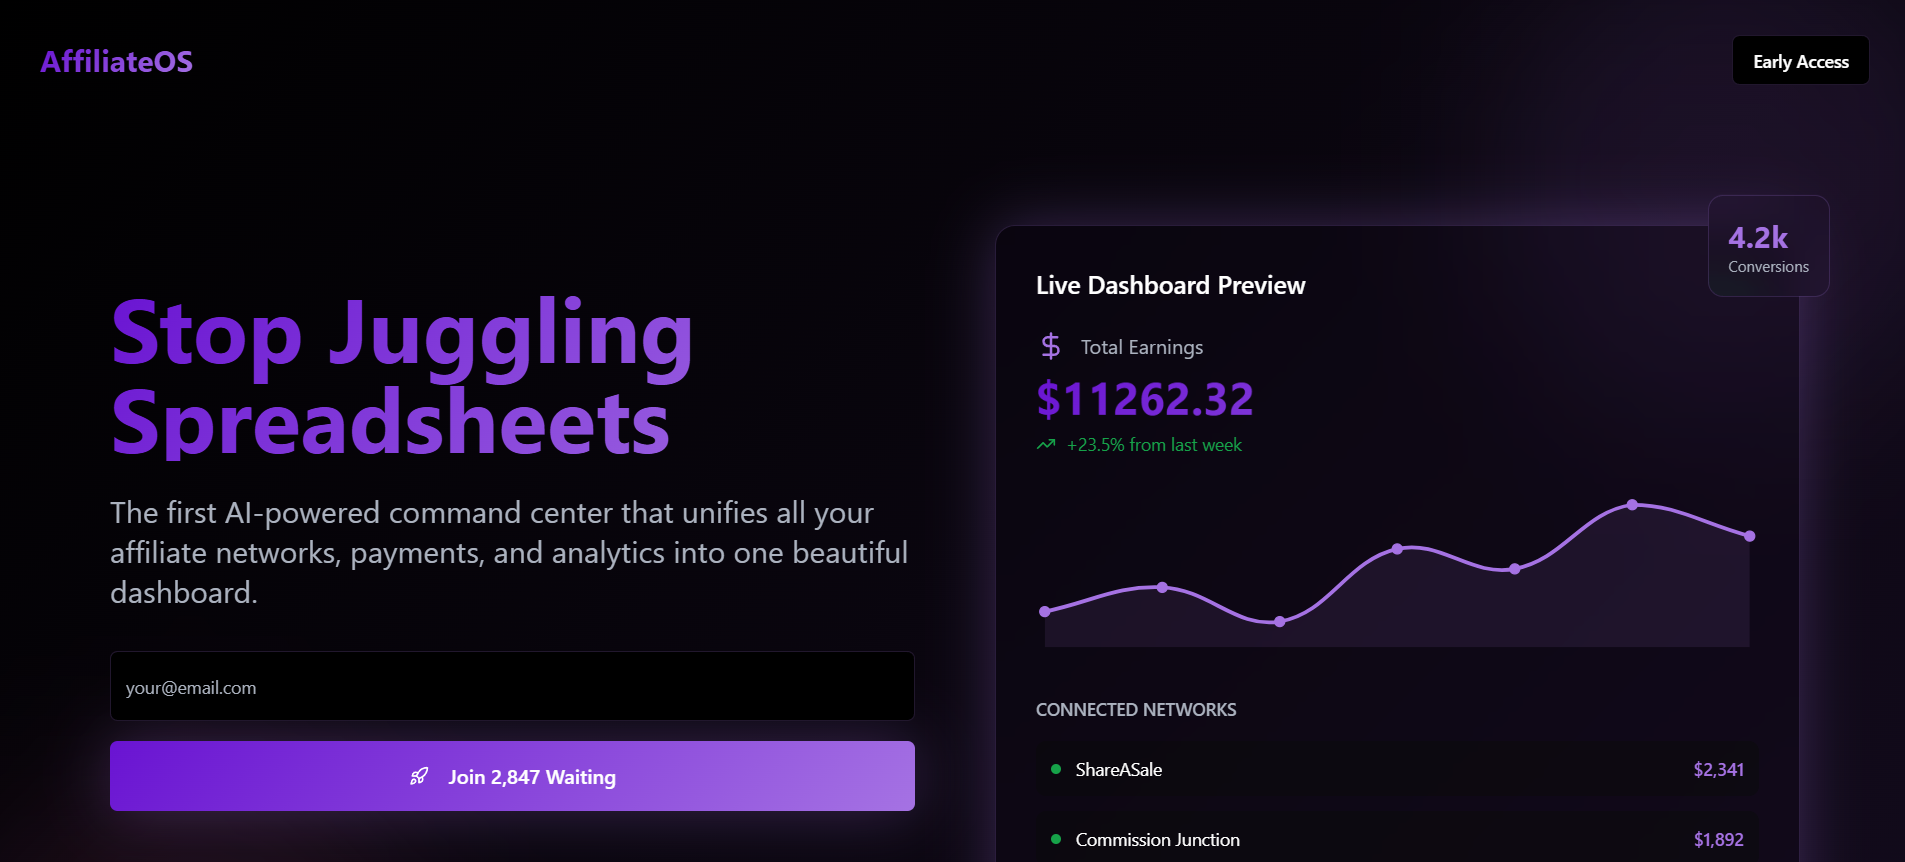Click the green status dot beside Commission Junction

pos(1056,839)
